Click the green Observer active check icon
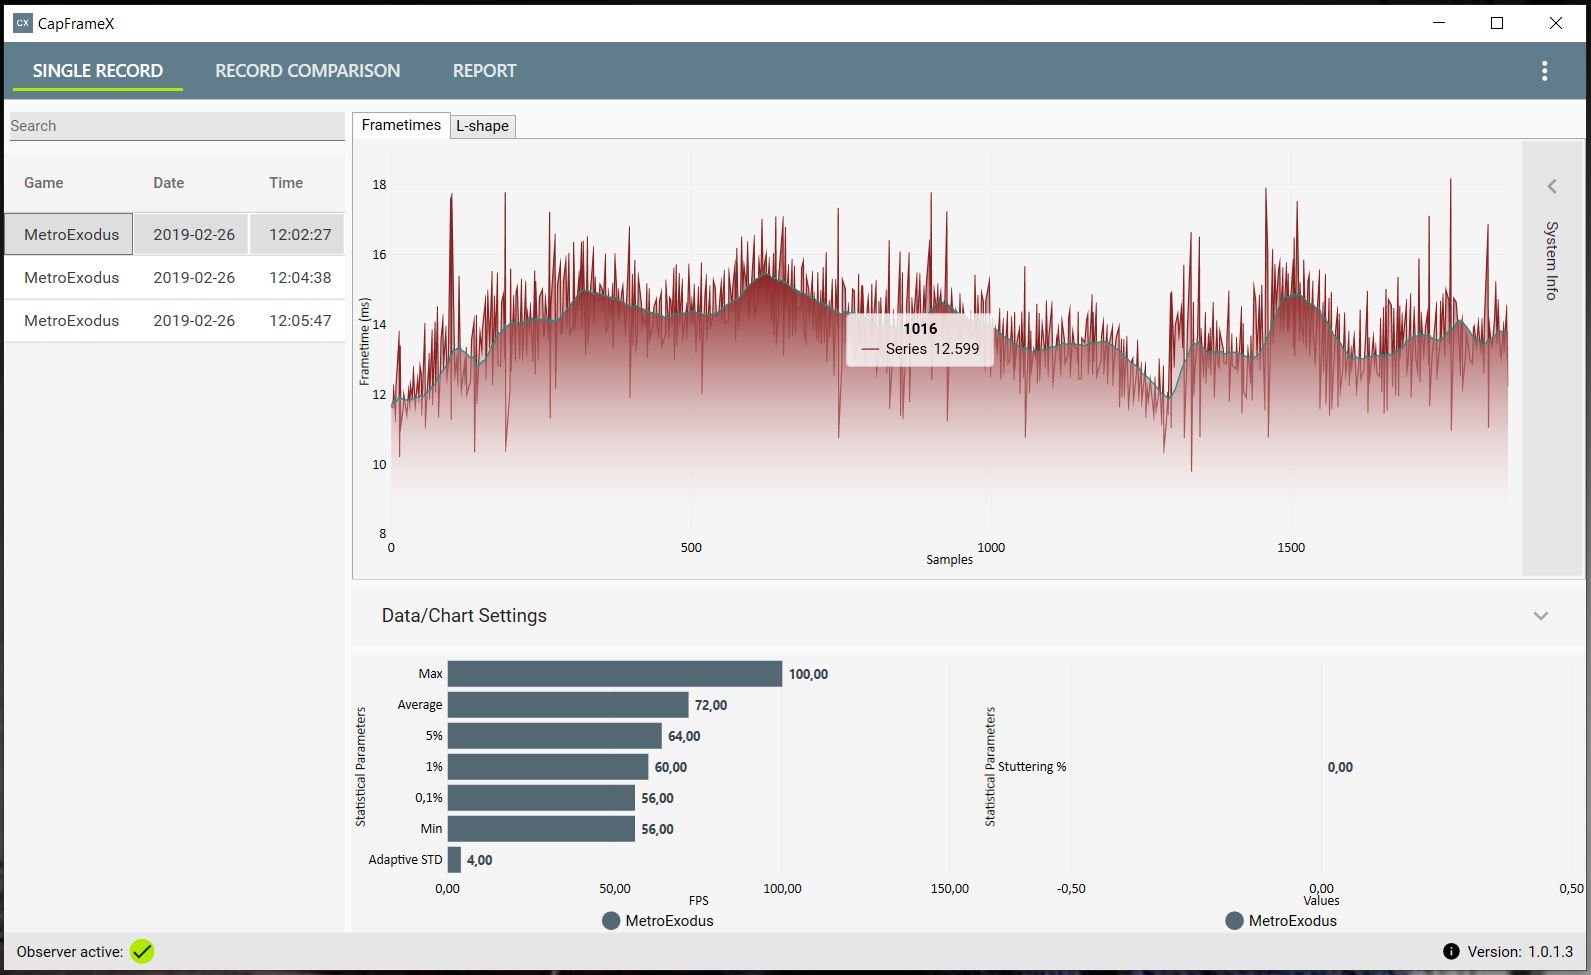Screen dimensions: 1591x975 (x=142, y=951)
